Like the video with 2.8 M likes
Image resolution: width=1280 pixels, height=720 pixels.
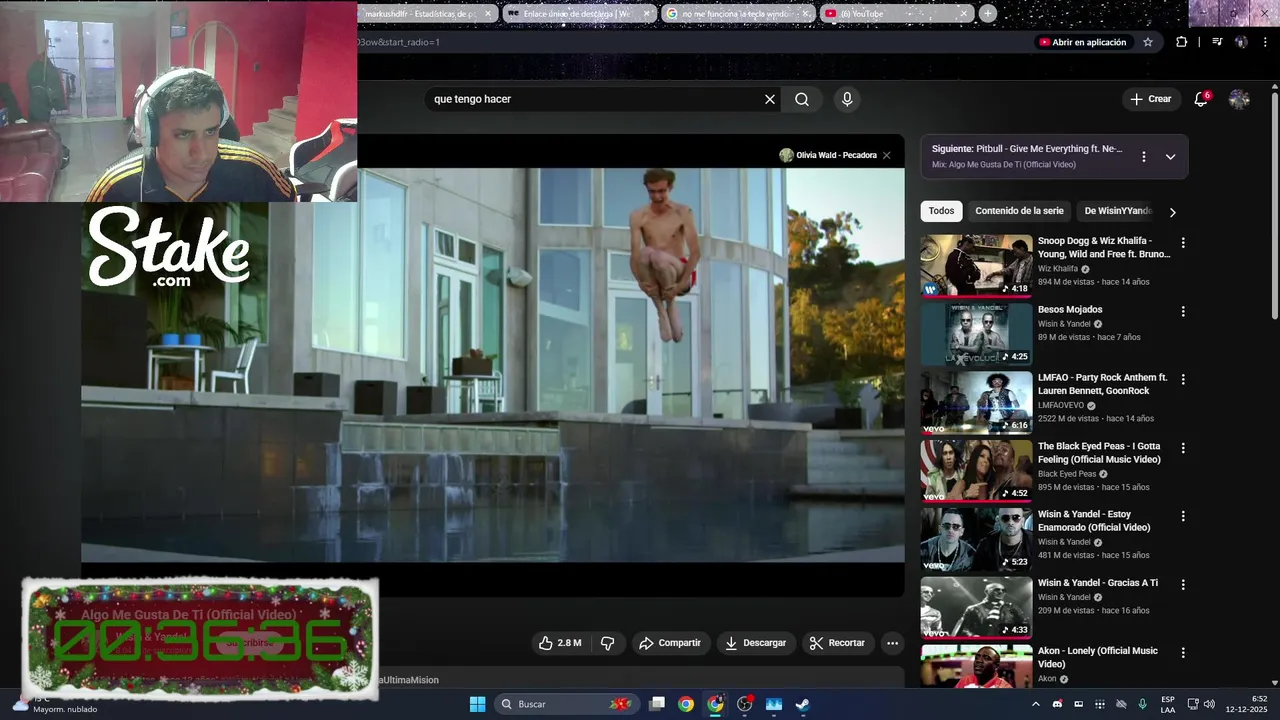point(560,643)
